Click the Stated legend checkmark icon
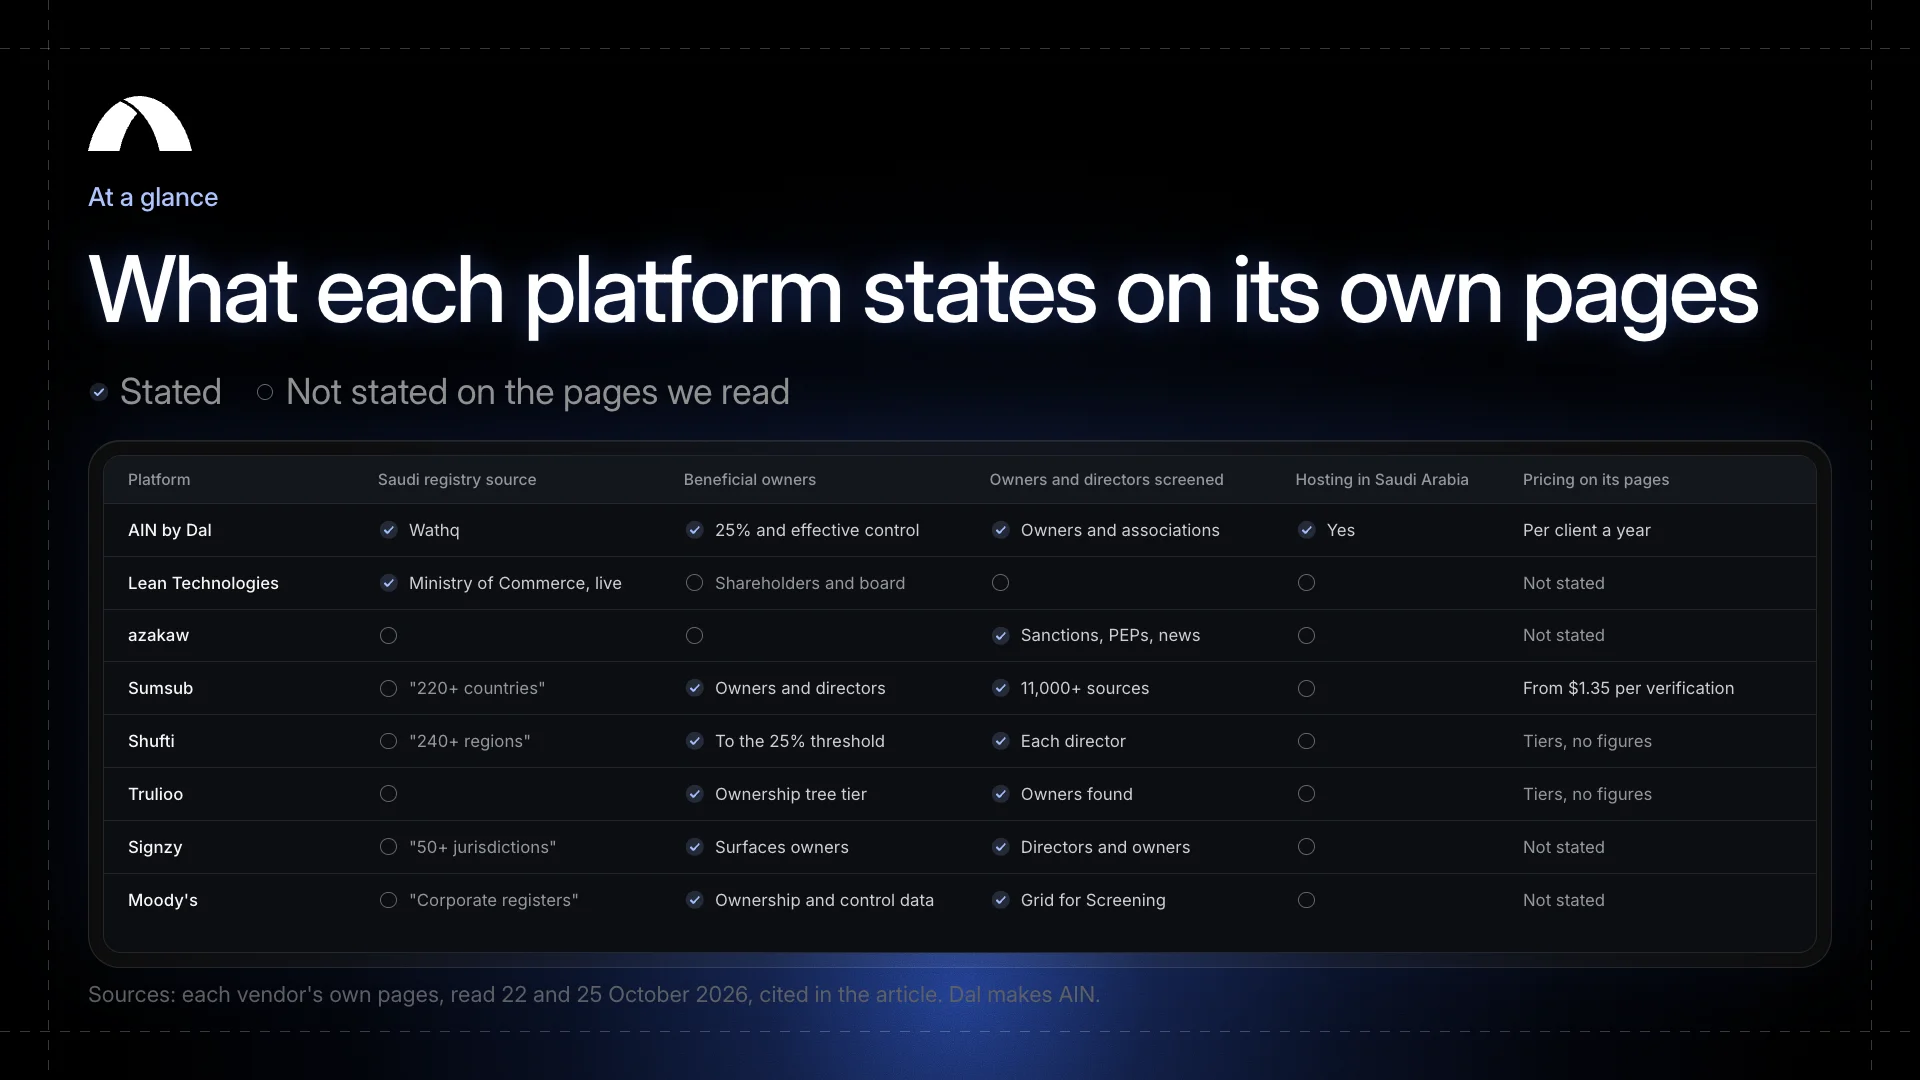1920x1080 pixels. point(99,392)
